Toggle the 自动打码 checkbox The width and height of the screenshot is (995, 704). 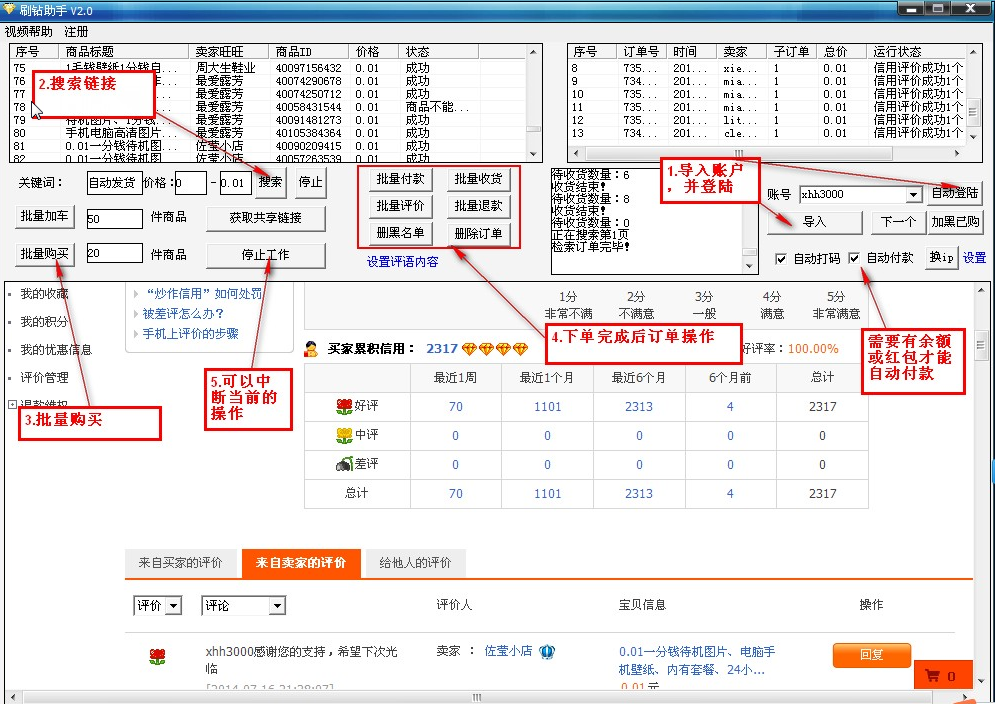[781, 258]
